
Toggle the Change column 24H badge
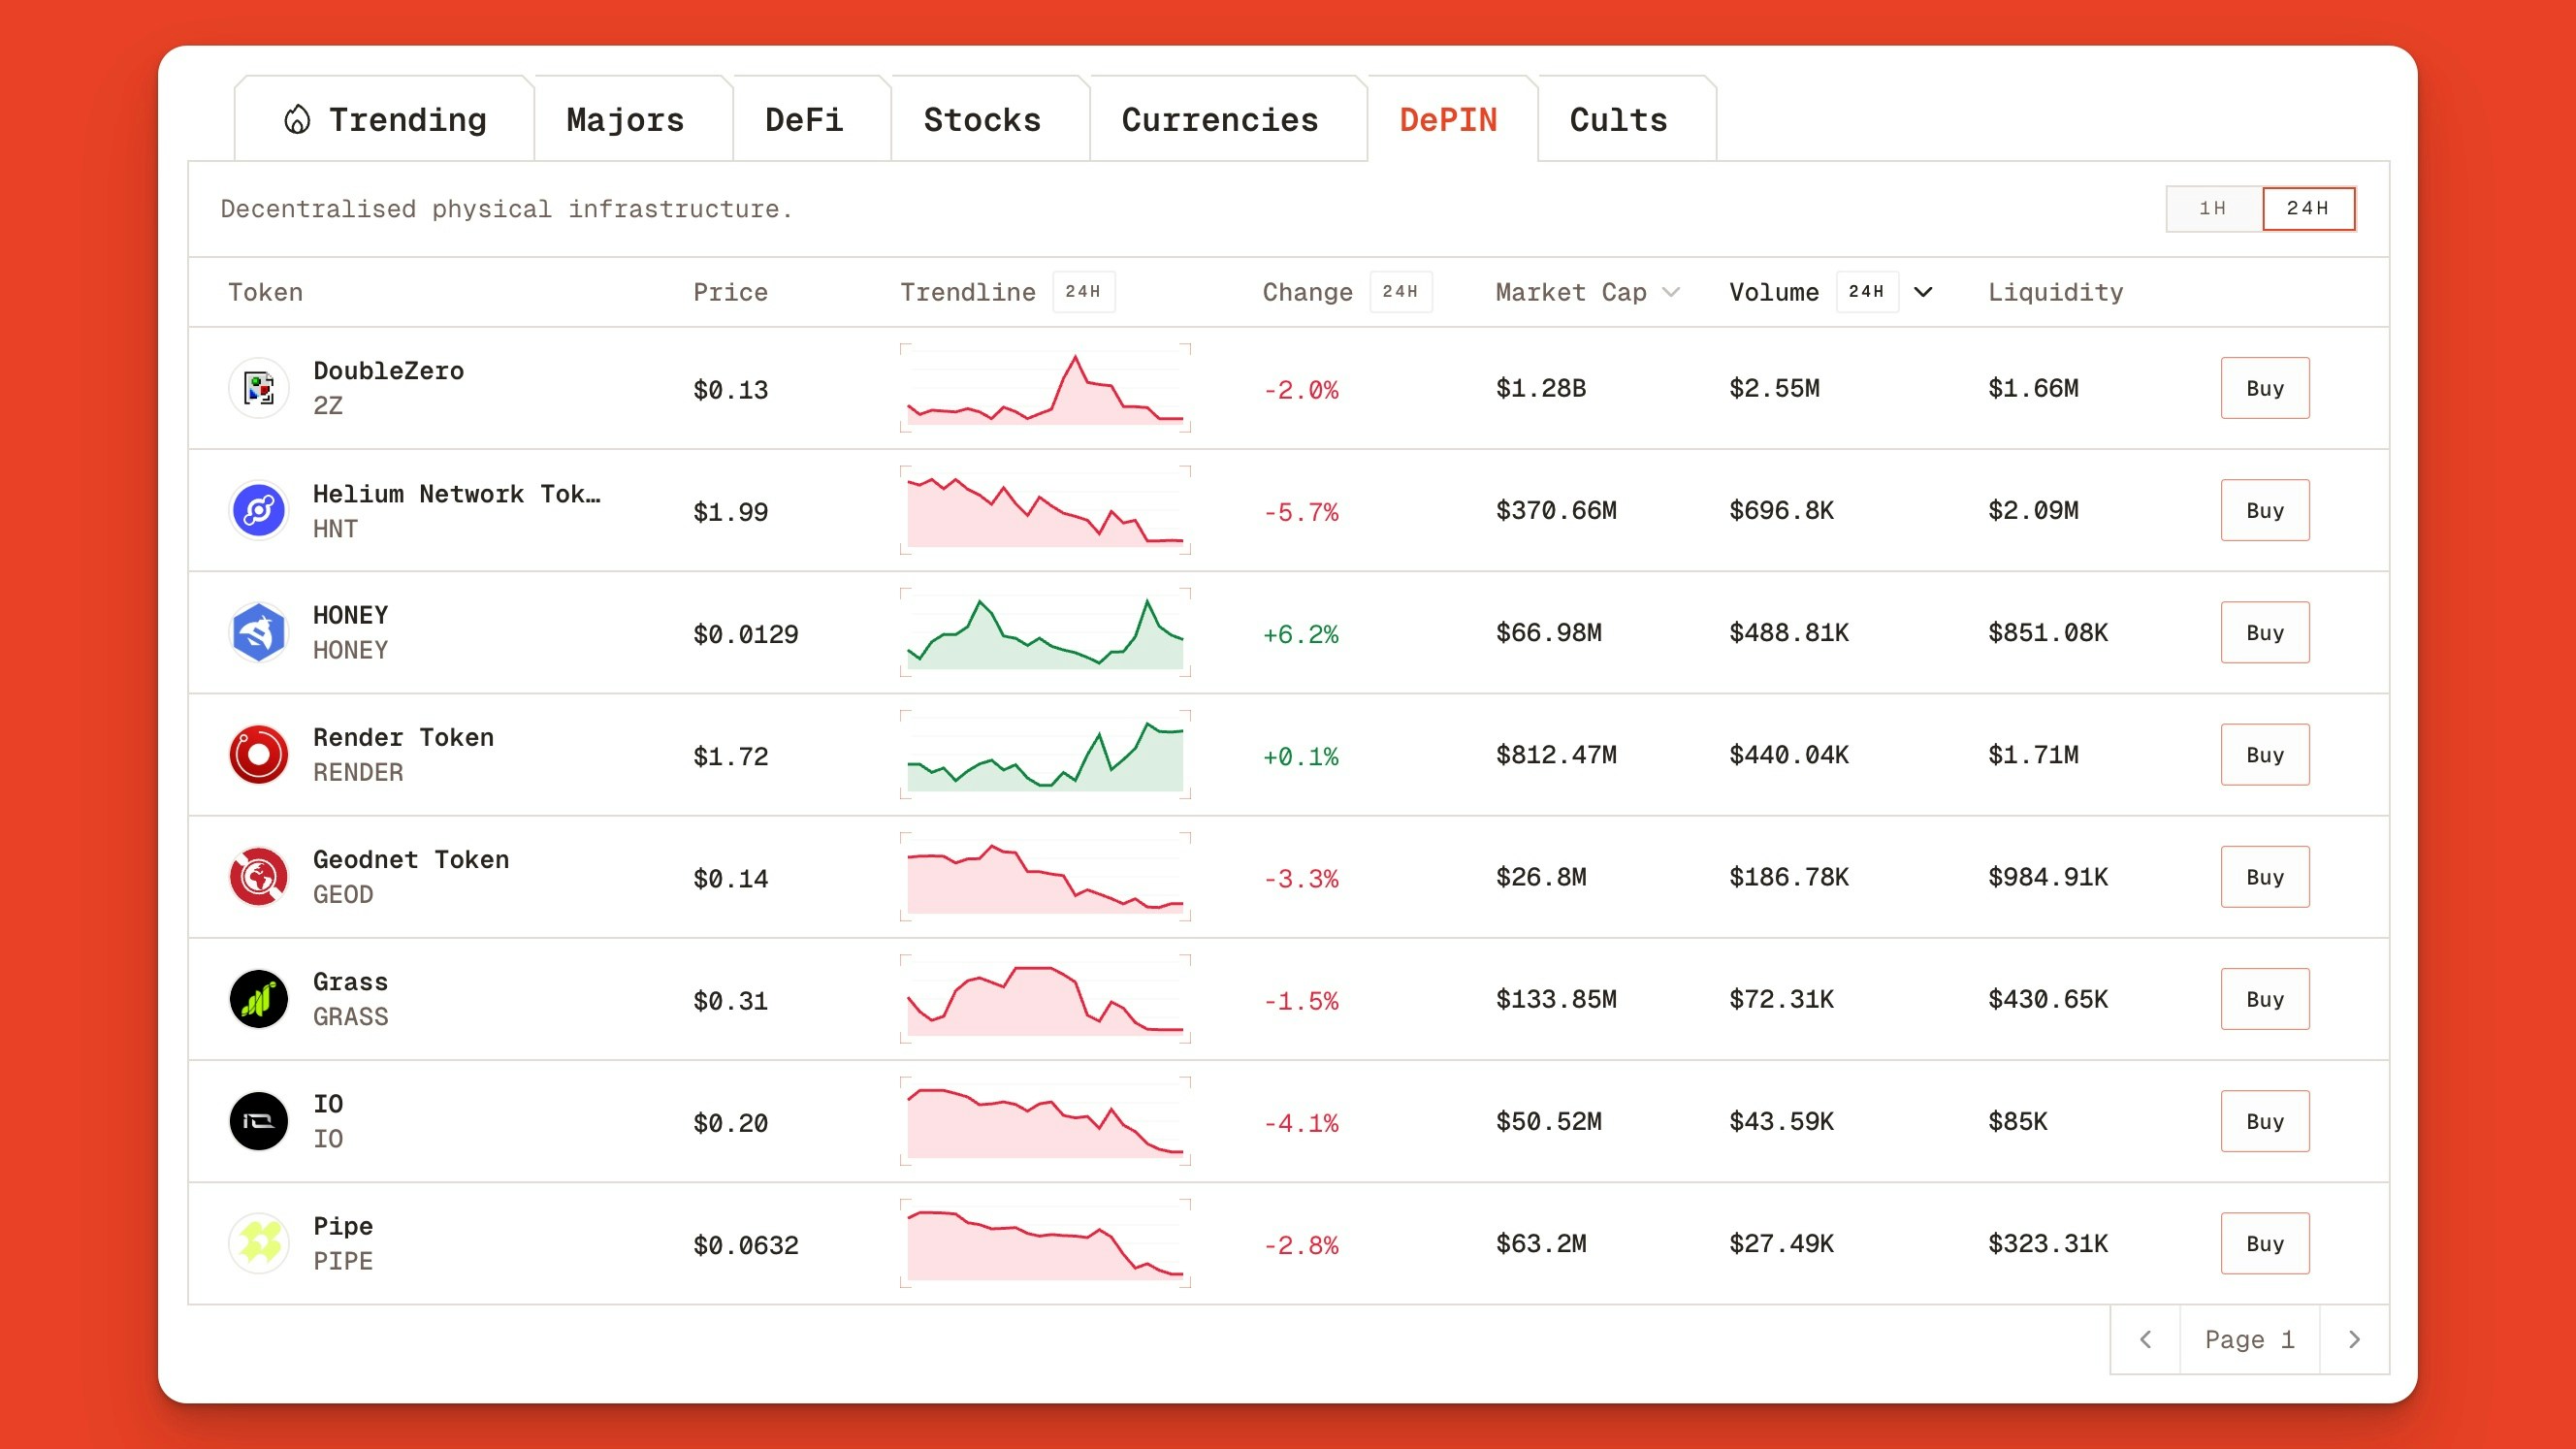tap(1399, 292)
